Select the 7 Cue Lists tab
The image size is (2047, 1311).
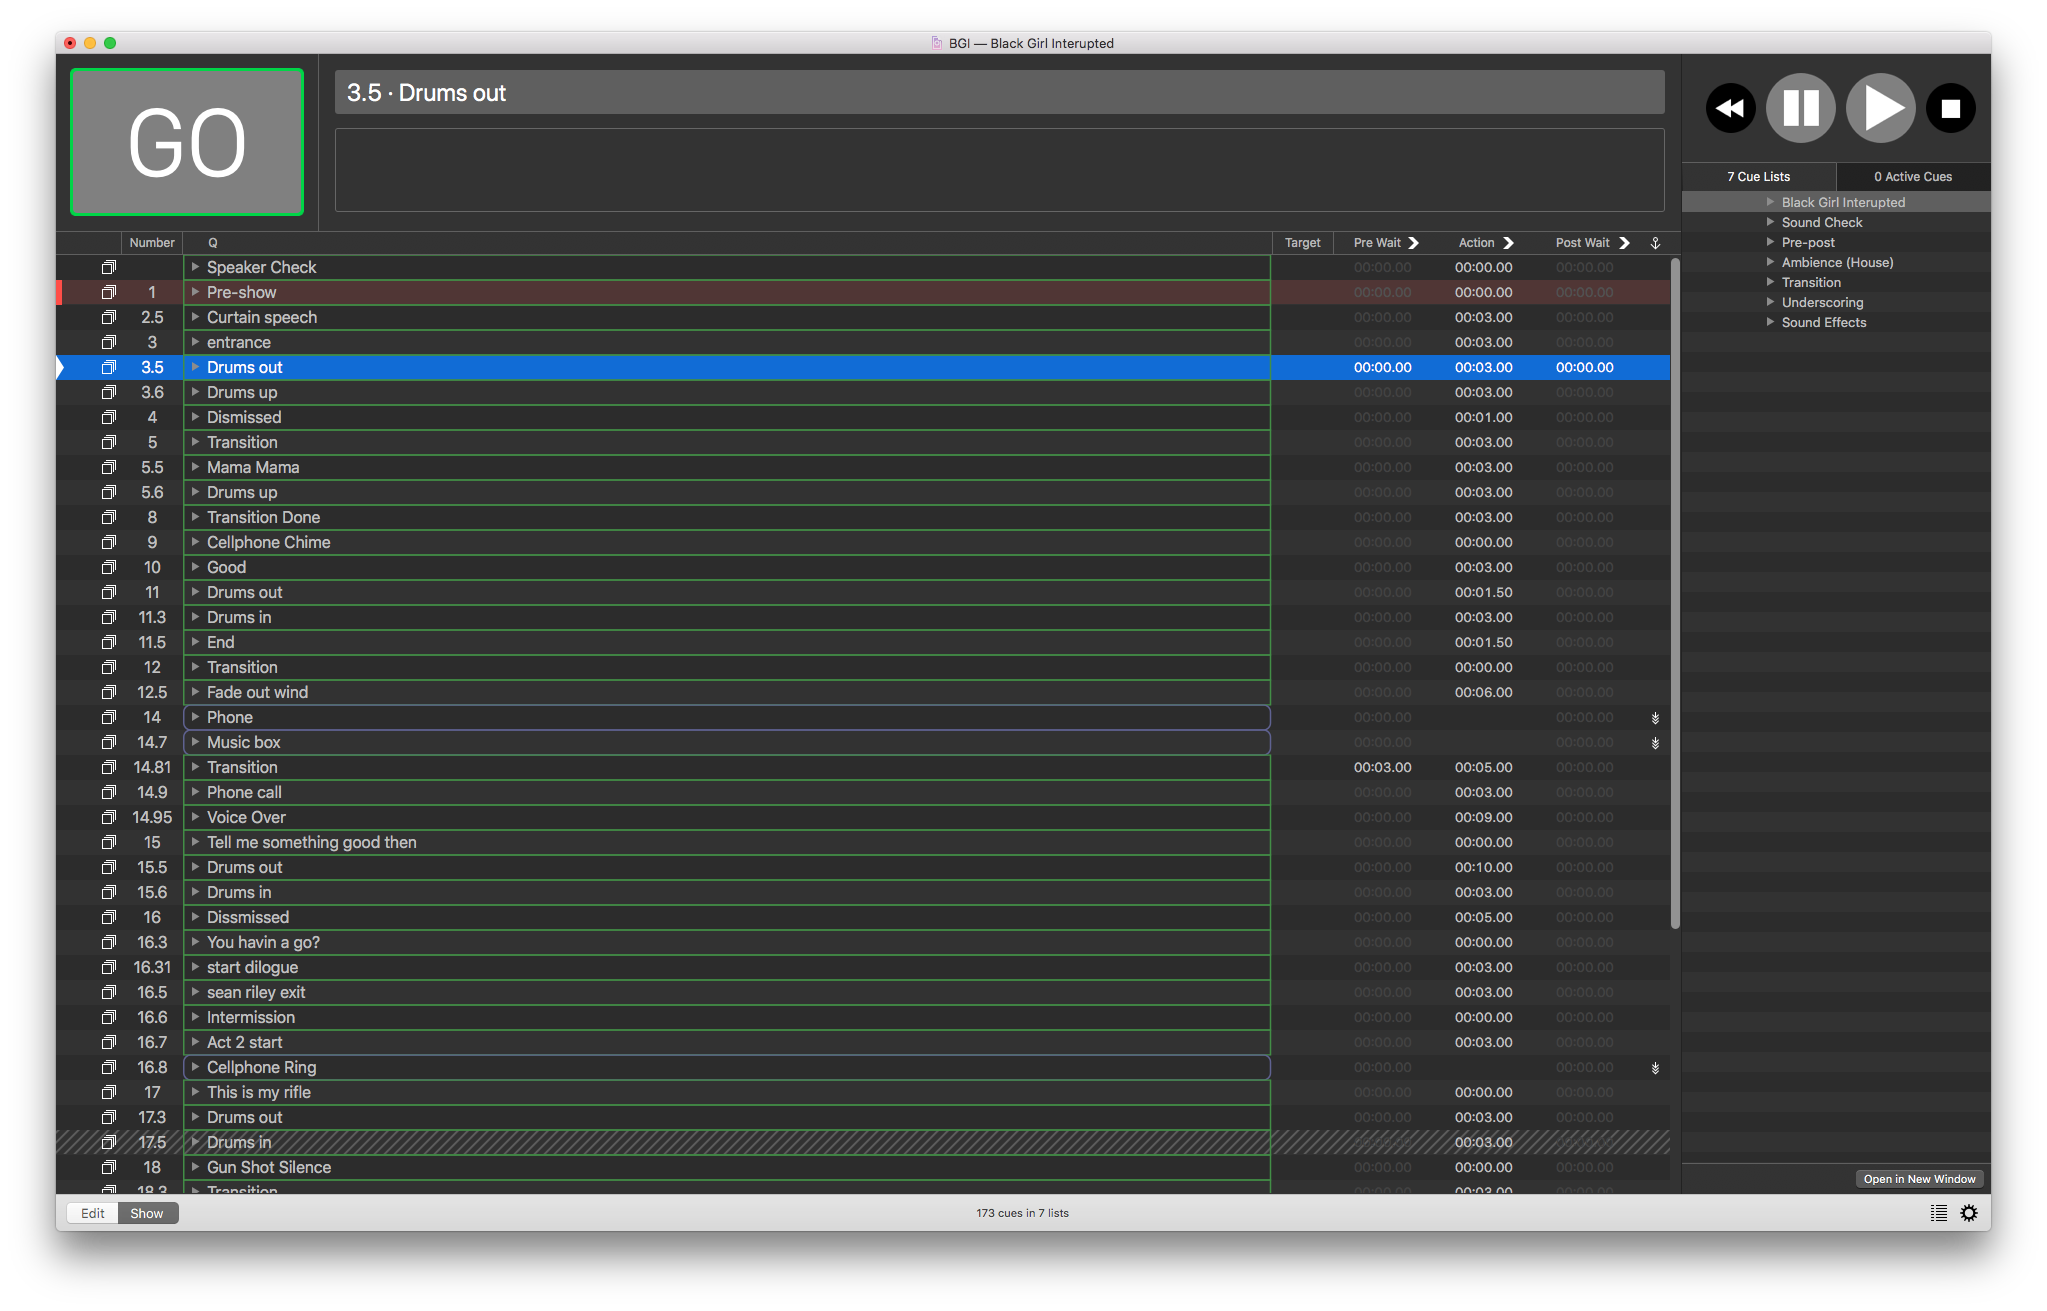(x=1758, y=176)
